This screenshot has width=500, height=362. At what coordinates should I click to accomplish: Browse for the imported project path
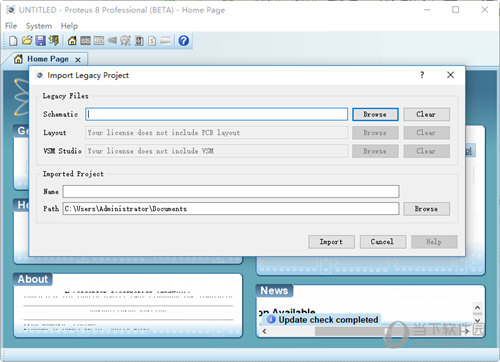[x=426, y=209]
